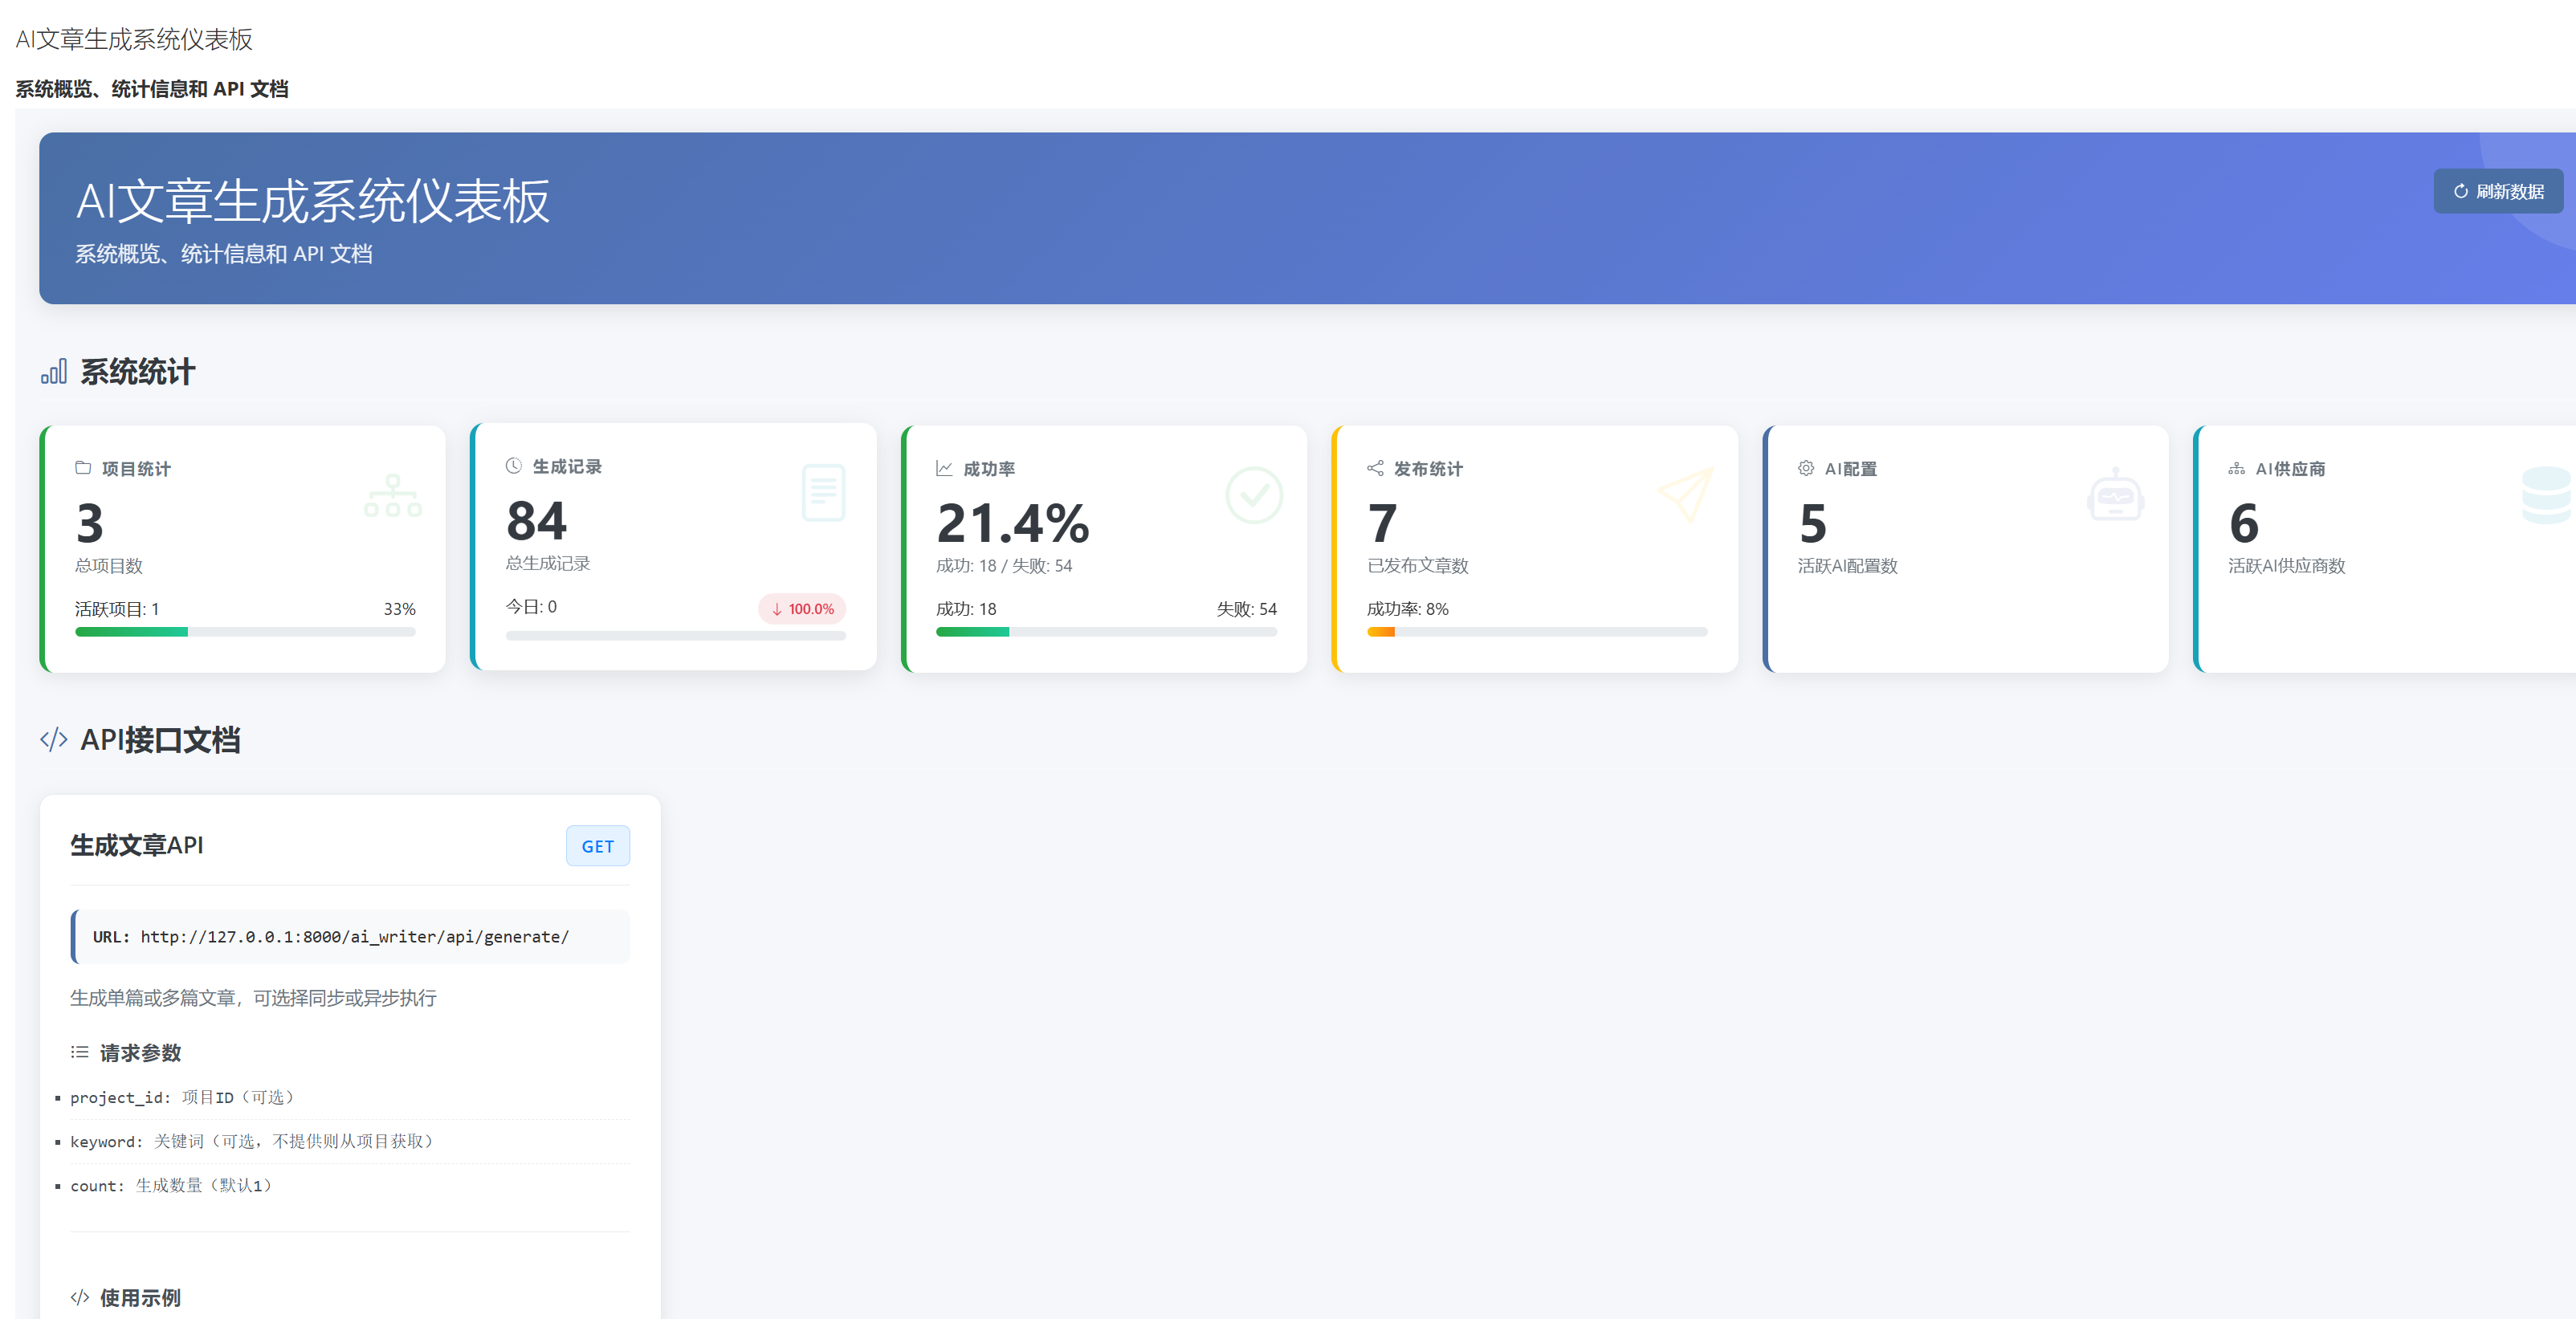Click the bar chart icon beside 系统统计
This screenshot has height=1319, width=2576.
(x=54, y=372)
